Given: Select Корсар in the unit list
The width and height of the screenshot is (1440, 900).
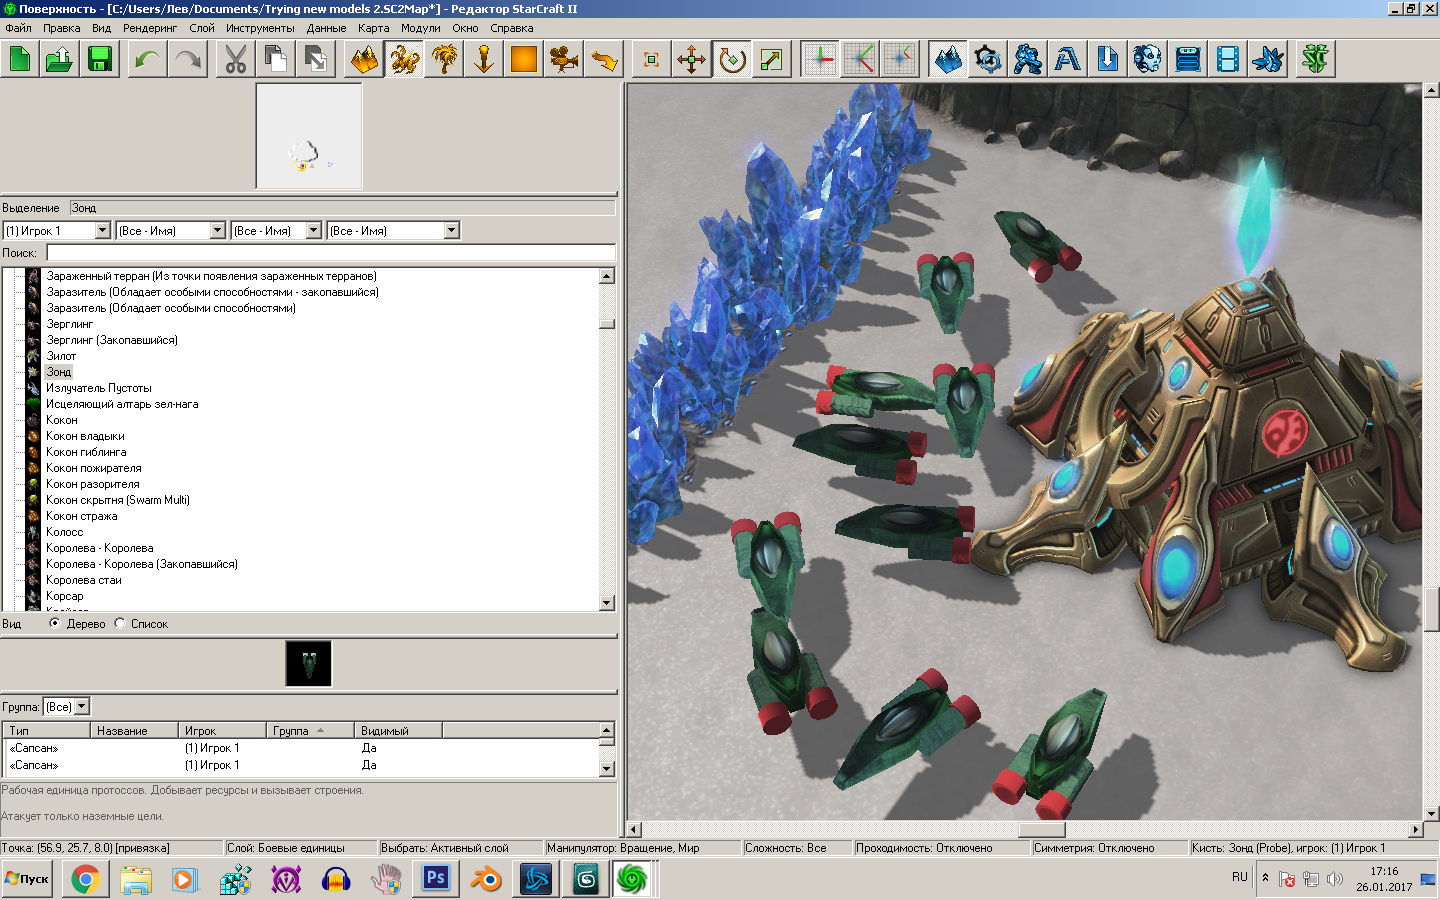Looking at the screenshot, I should tap(65, 596).
